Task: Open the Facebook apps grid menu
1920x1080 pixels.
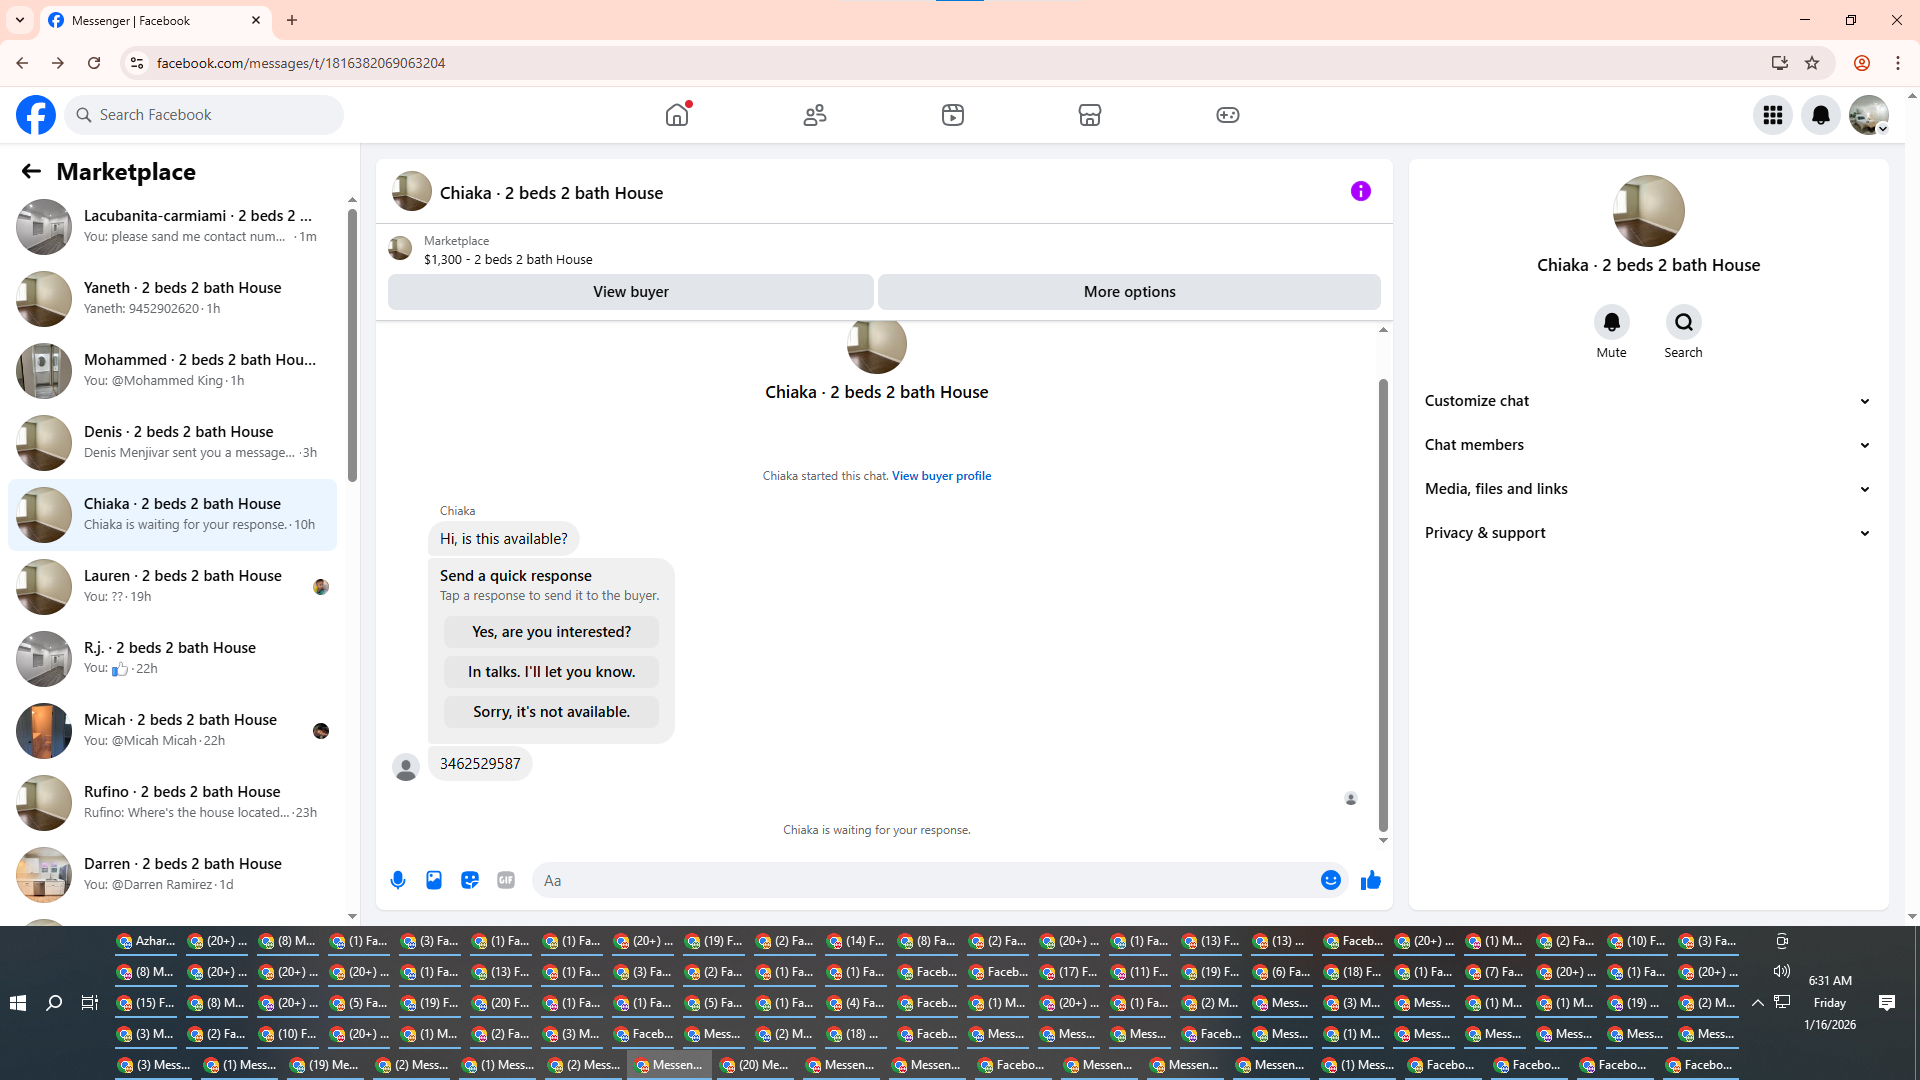Action: [1772, 115]
